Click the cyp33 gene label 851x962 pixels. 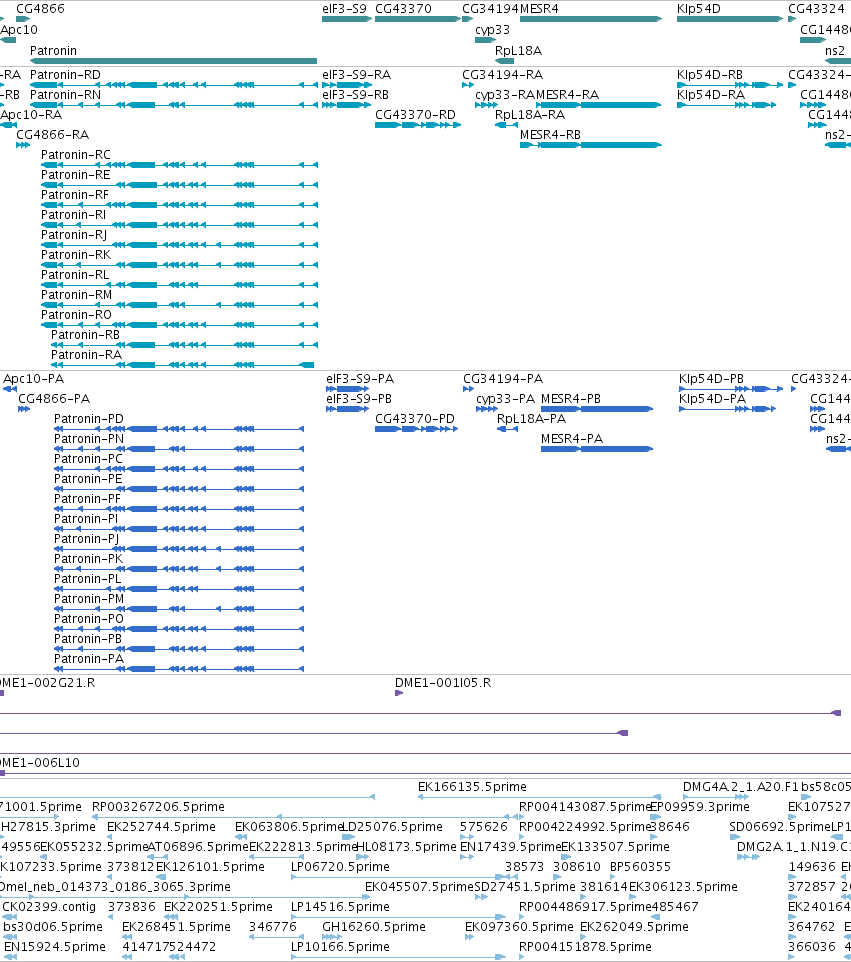[x=492, y=29]
